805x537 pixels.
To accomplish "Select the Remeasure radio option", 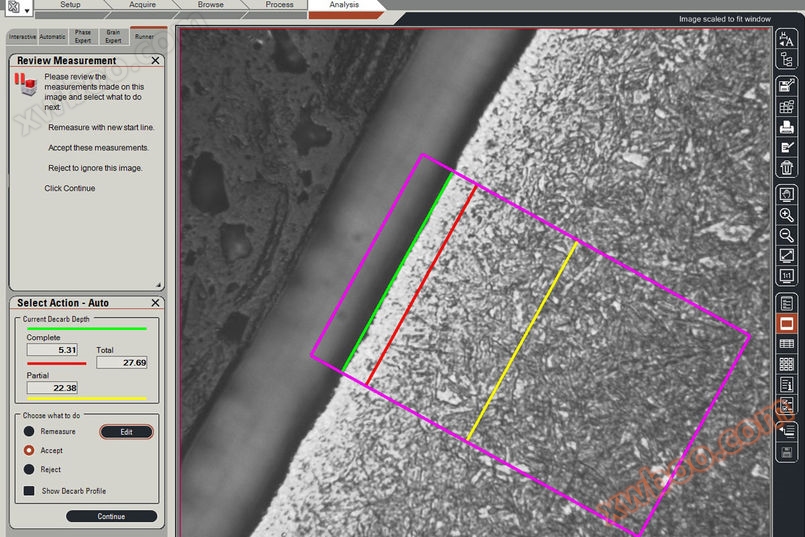I will pyautogui.click(x=30, y=431).
